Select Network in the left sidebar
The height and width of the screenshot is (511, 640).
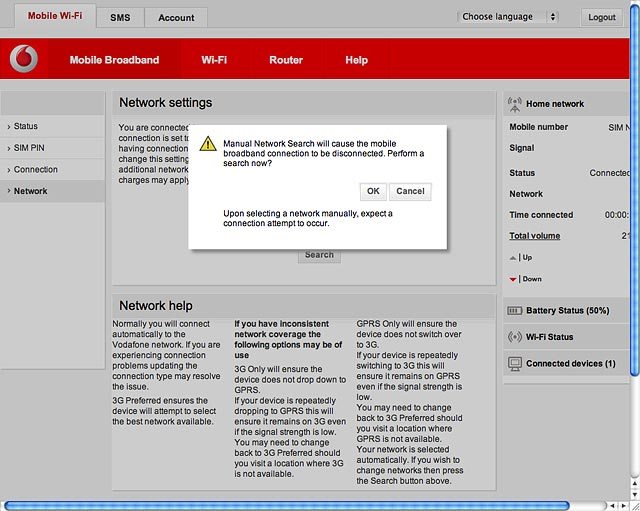[52, 191]
